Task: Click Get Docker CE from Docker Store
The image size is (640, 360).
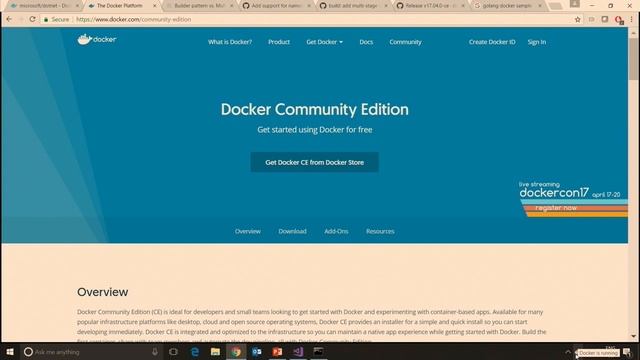Action: pyautogui.click(x=314, y=162)
